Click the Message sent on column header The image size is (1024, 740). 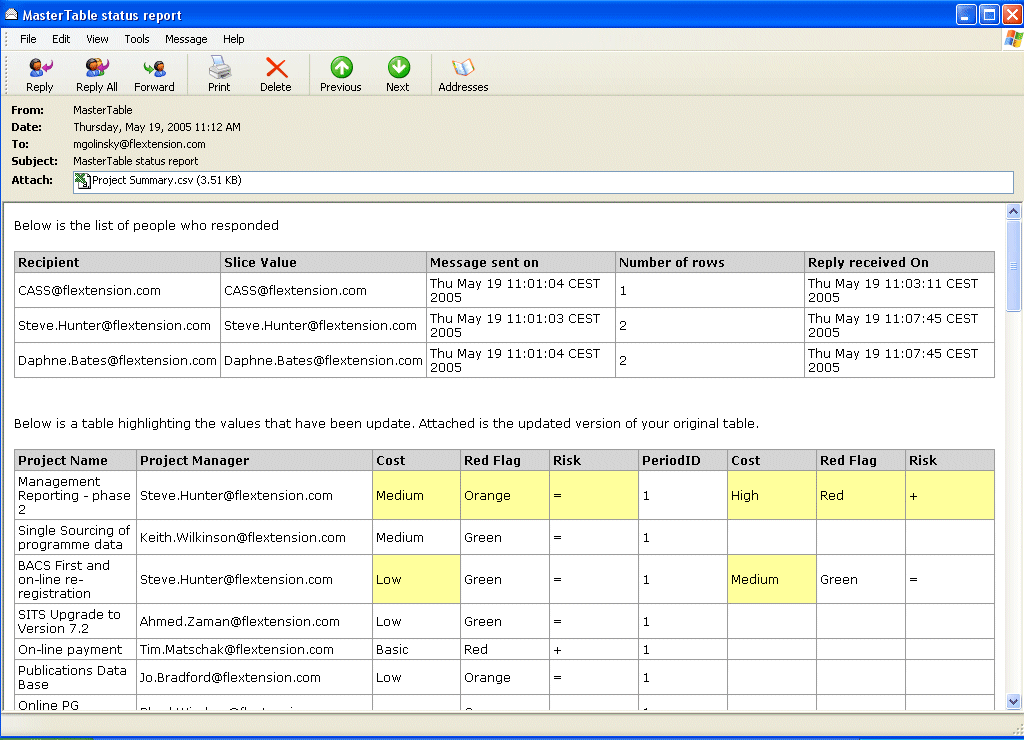pos(520,263)
